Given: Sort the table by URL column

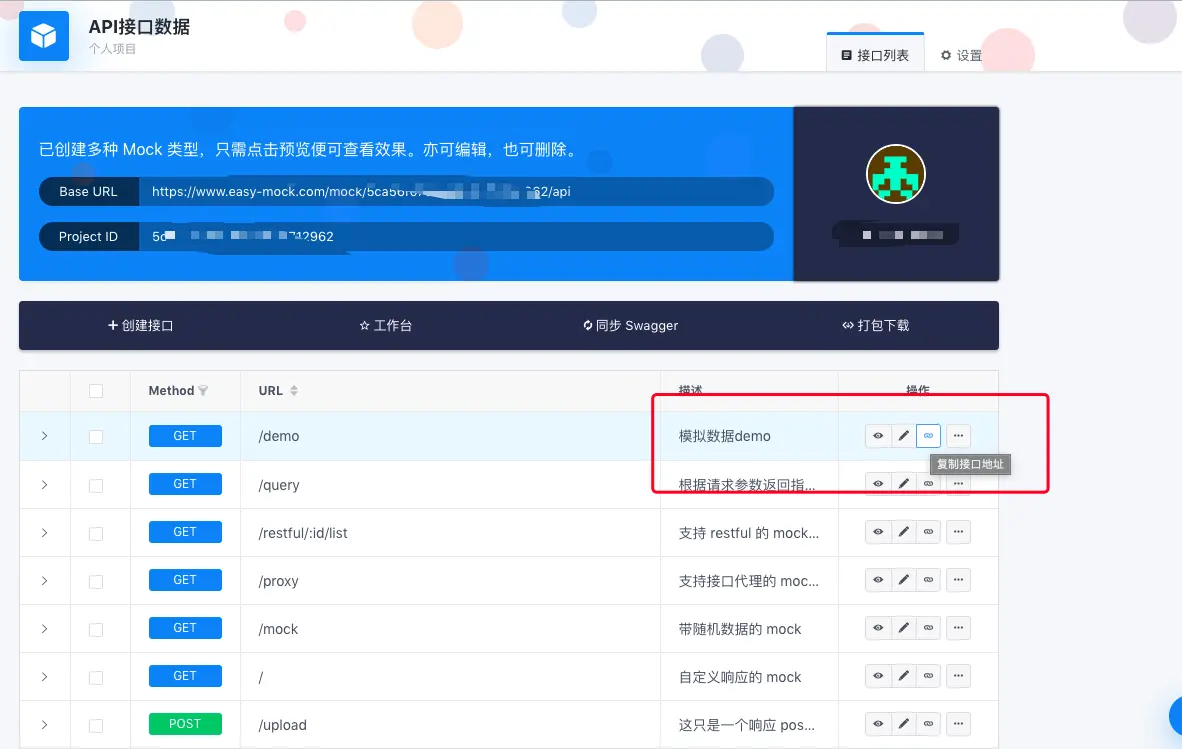Looking at the screenshot, I should 293,390.
